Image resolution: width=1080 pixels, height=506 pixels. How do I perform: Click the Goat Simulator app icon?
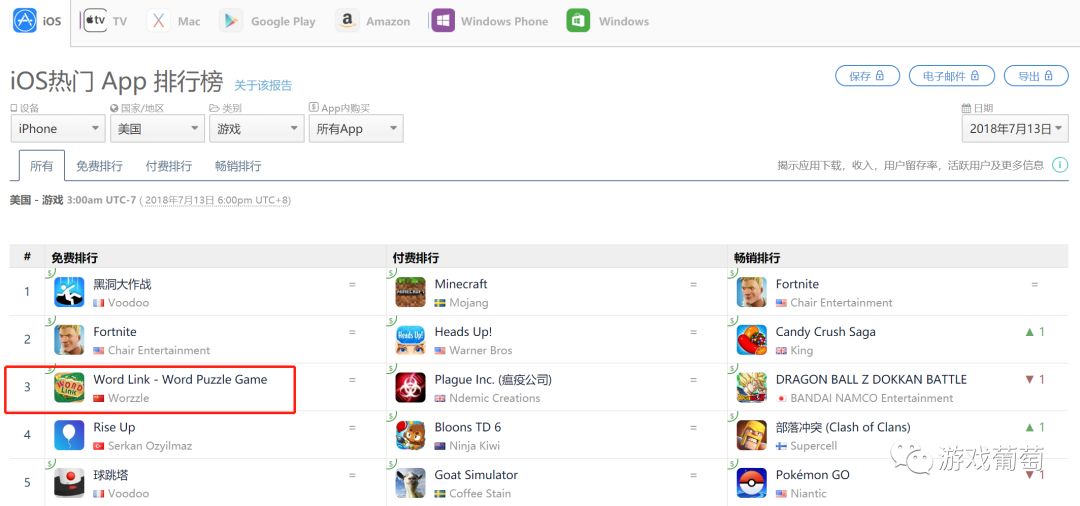click(411, 483)
